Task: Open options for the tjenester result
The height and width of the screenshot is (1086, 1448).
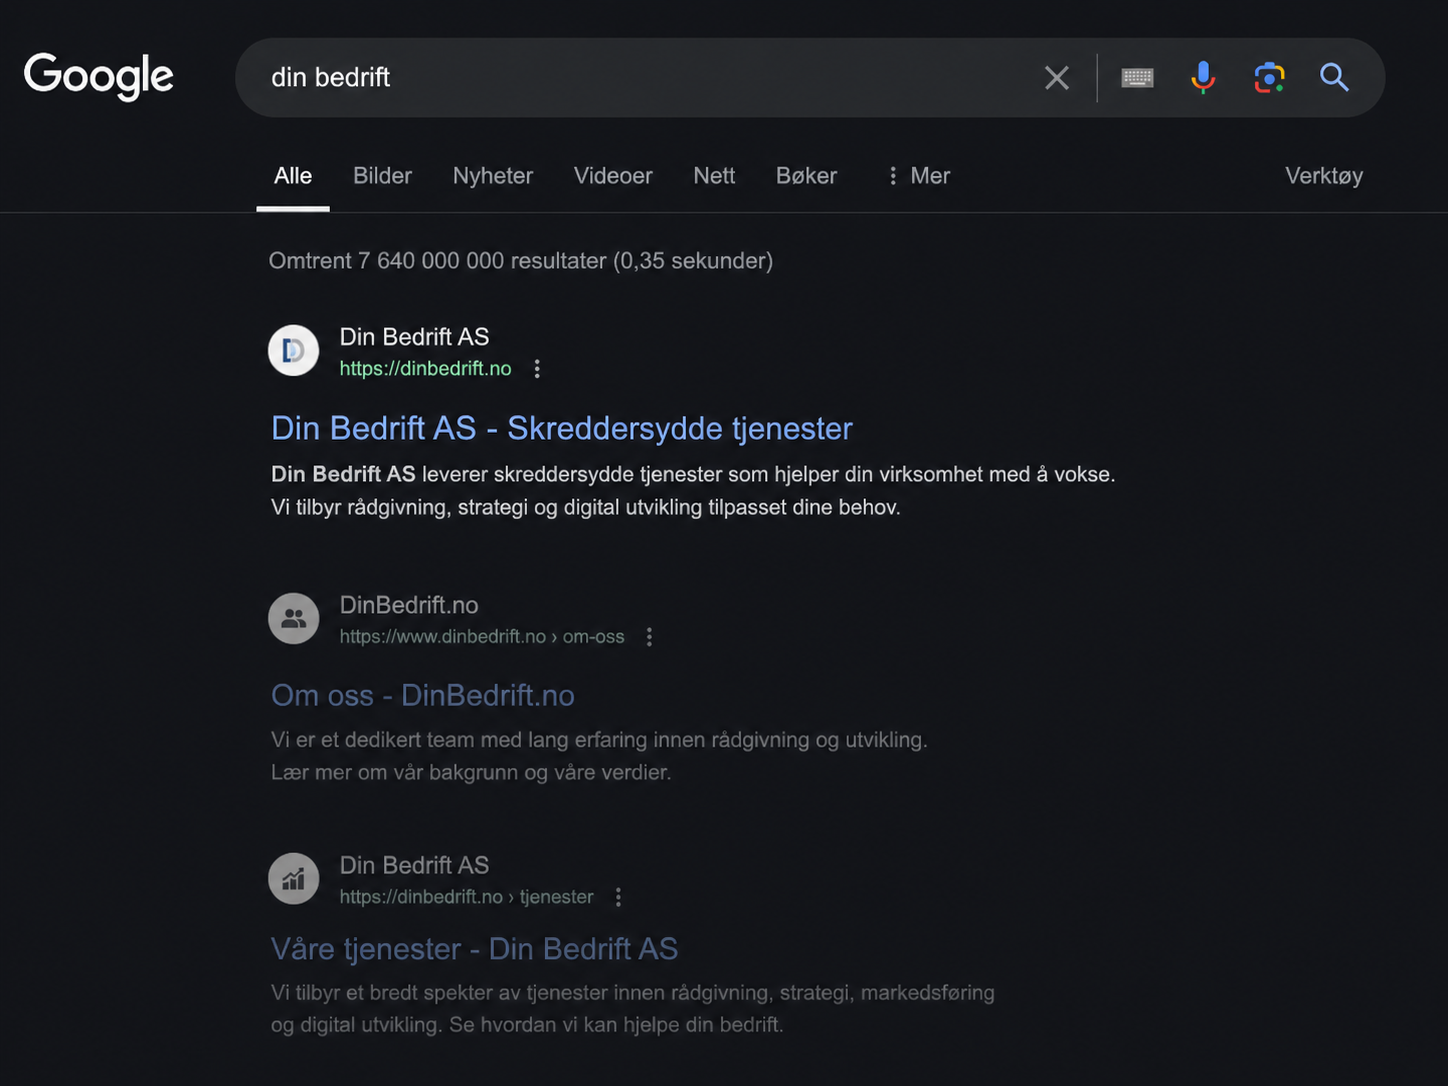Action: 618,897
